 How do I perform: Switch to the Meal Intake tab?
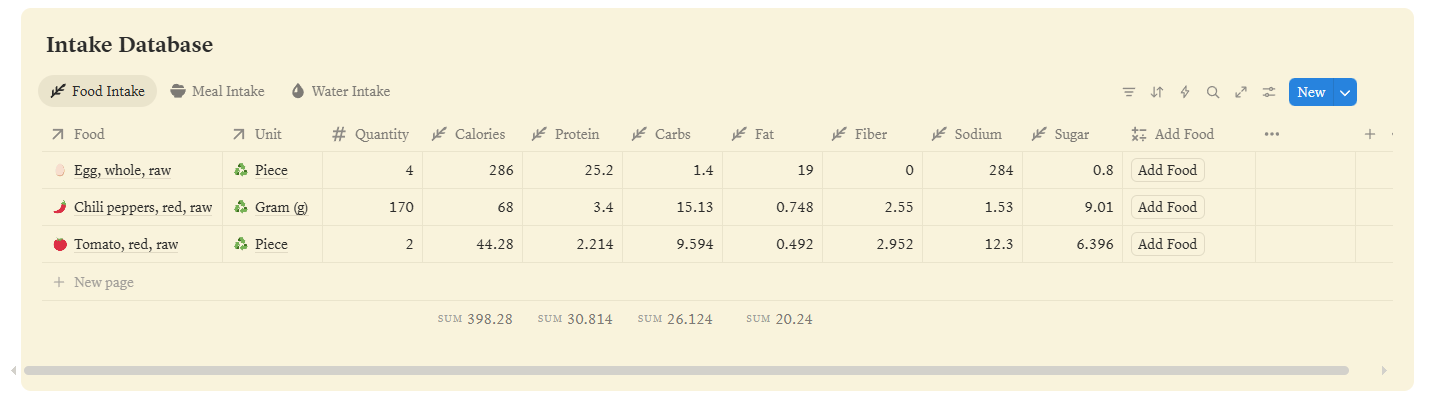click(218, 91)
